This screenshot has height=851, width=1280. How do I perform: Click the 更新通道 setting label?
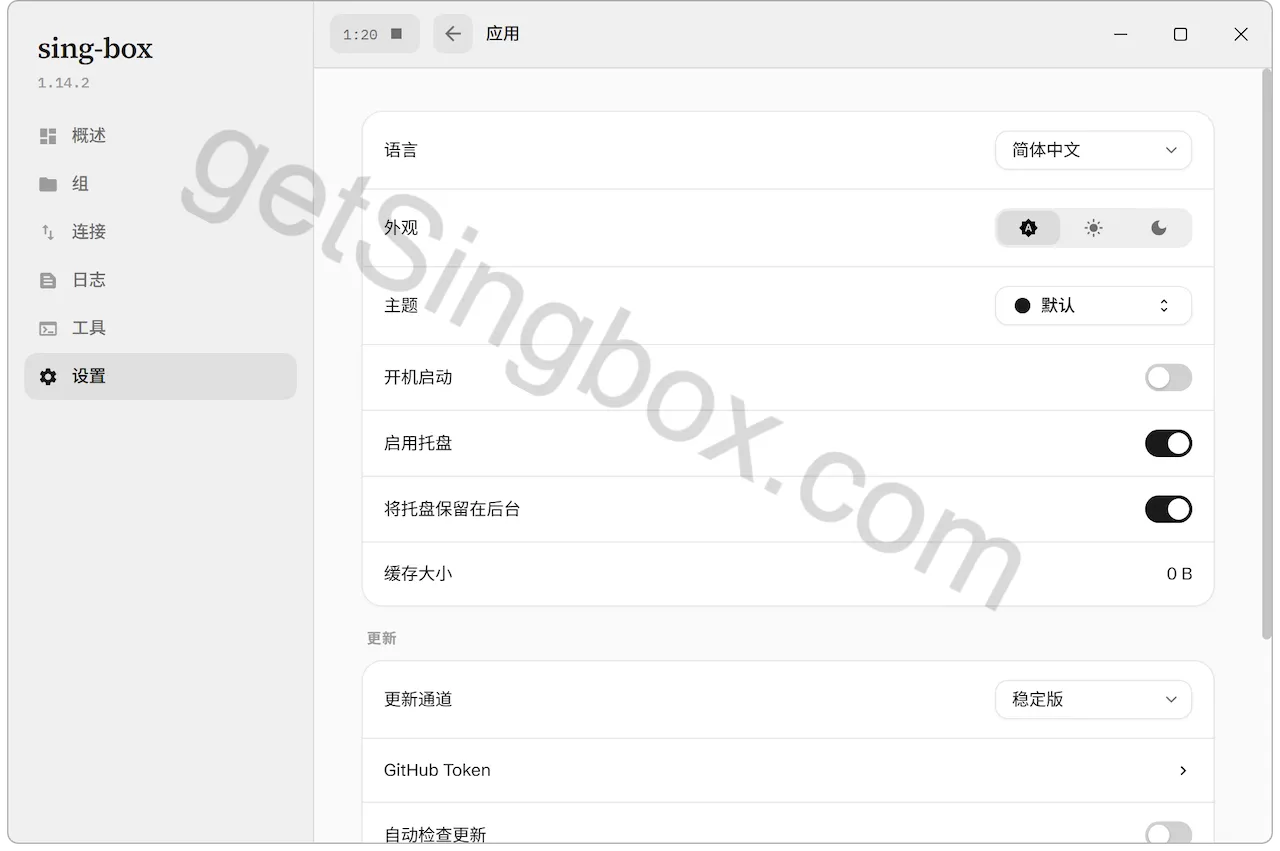418,700
